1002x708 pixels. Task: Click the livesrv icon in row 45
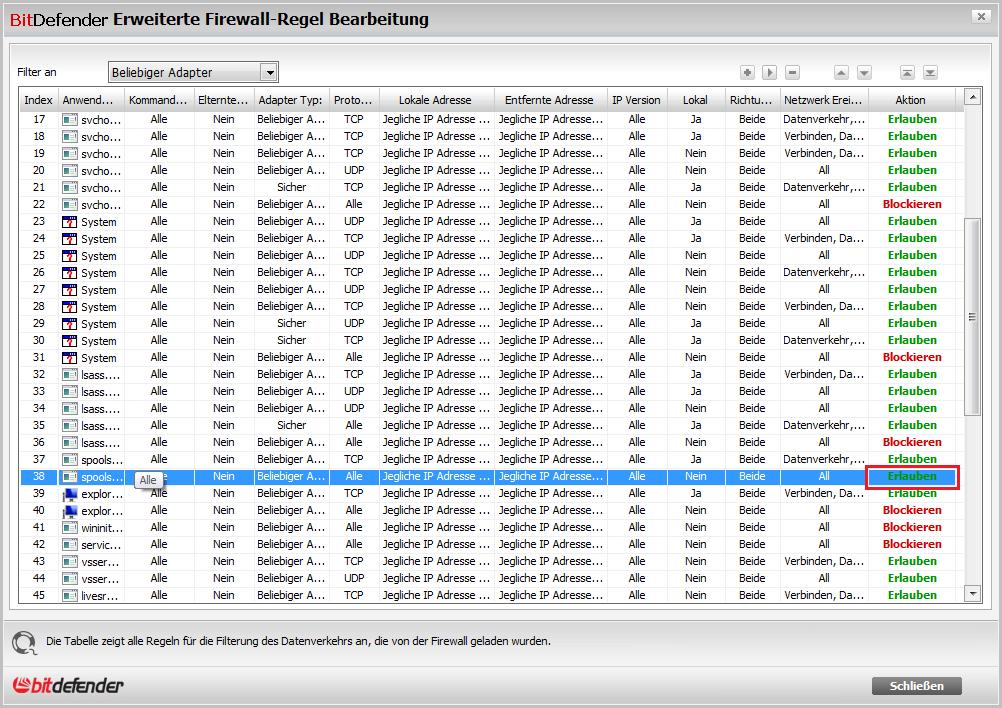70,596
